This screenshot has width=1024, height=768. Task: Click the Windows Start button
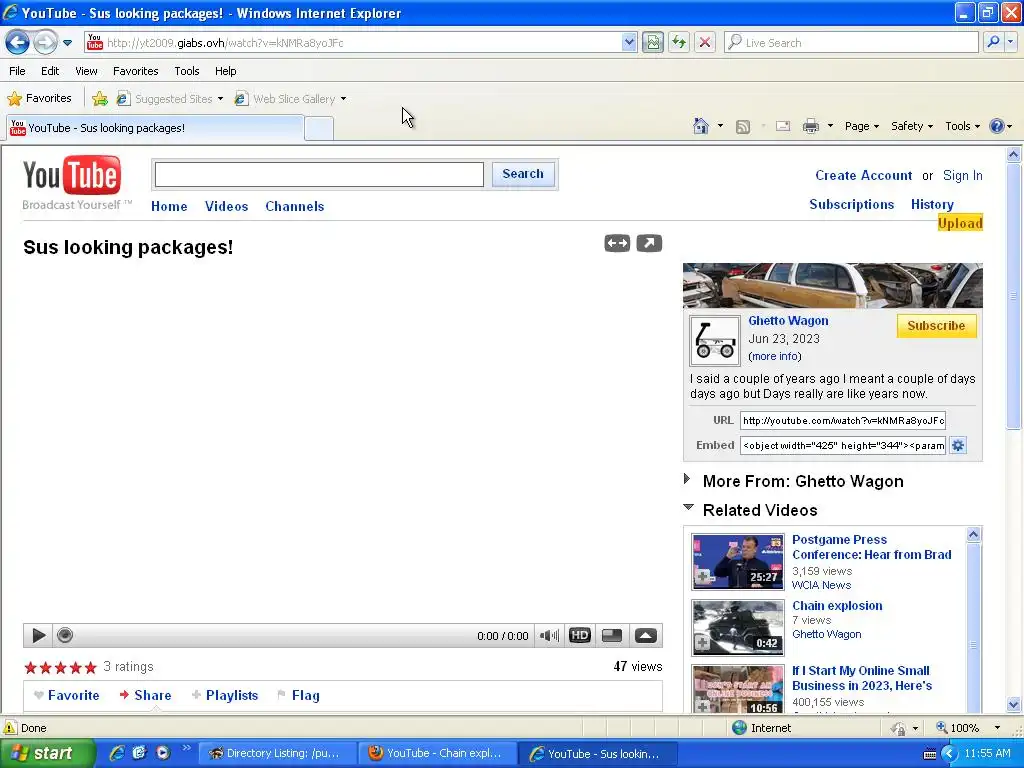pyautogui.click(x=46, y=753)
